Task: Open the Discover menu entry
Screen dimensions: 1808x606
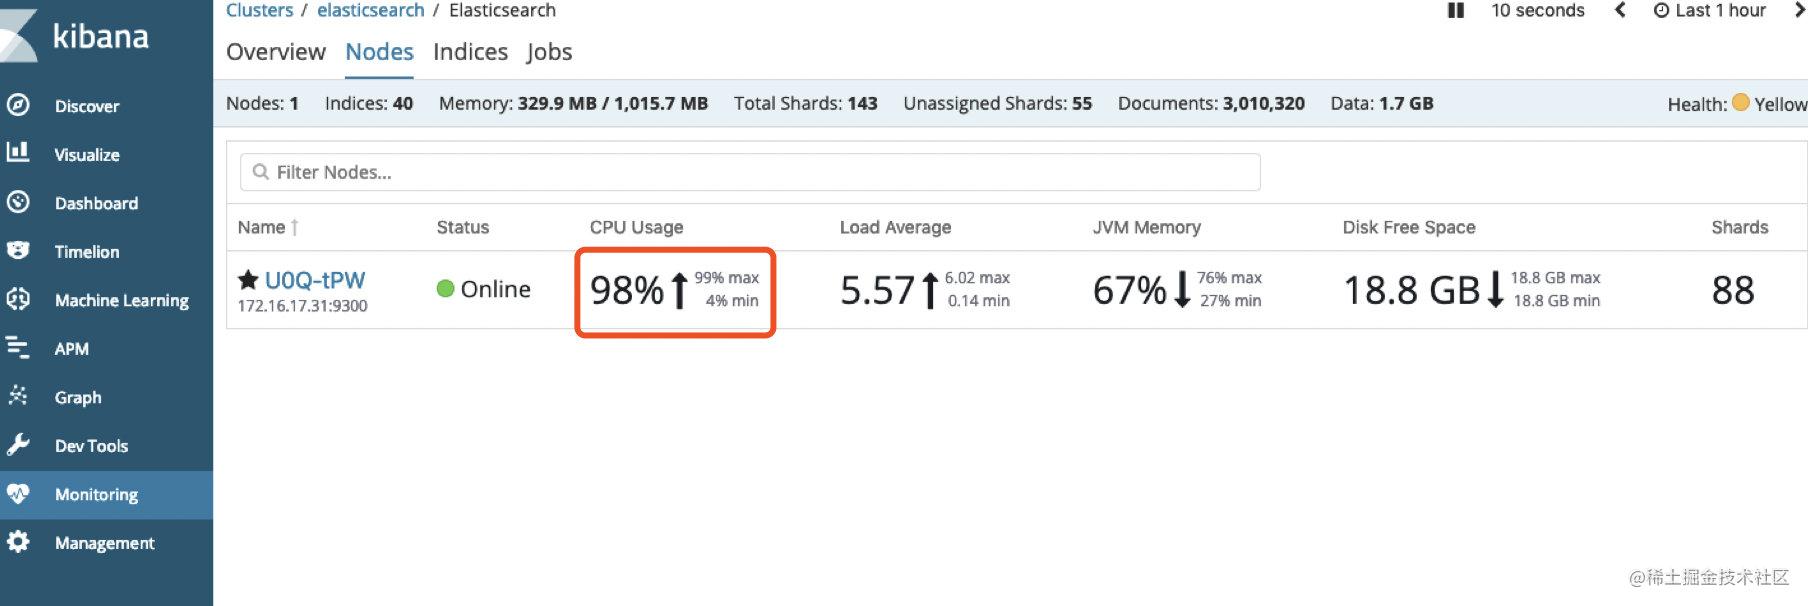Action: 87,106
